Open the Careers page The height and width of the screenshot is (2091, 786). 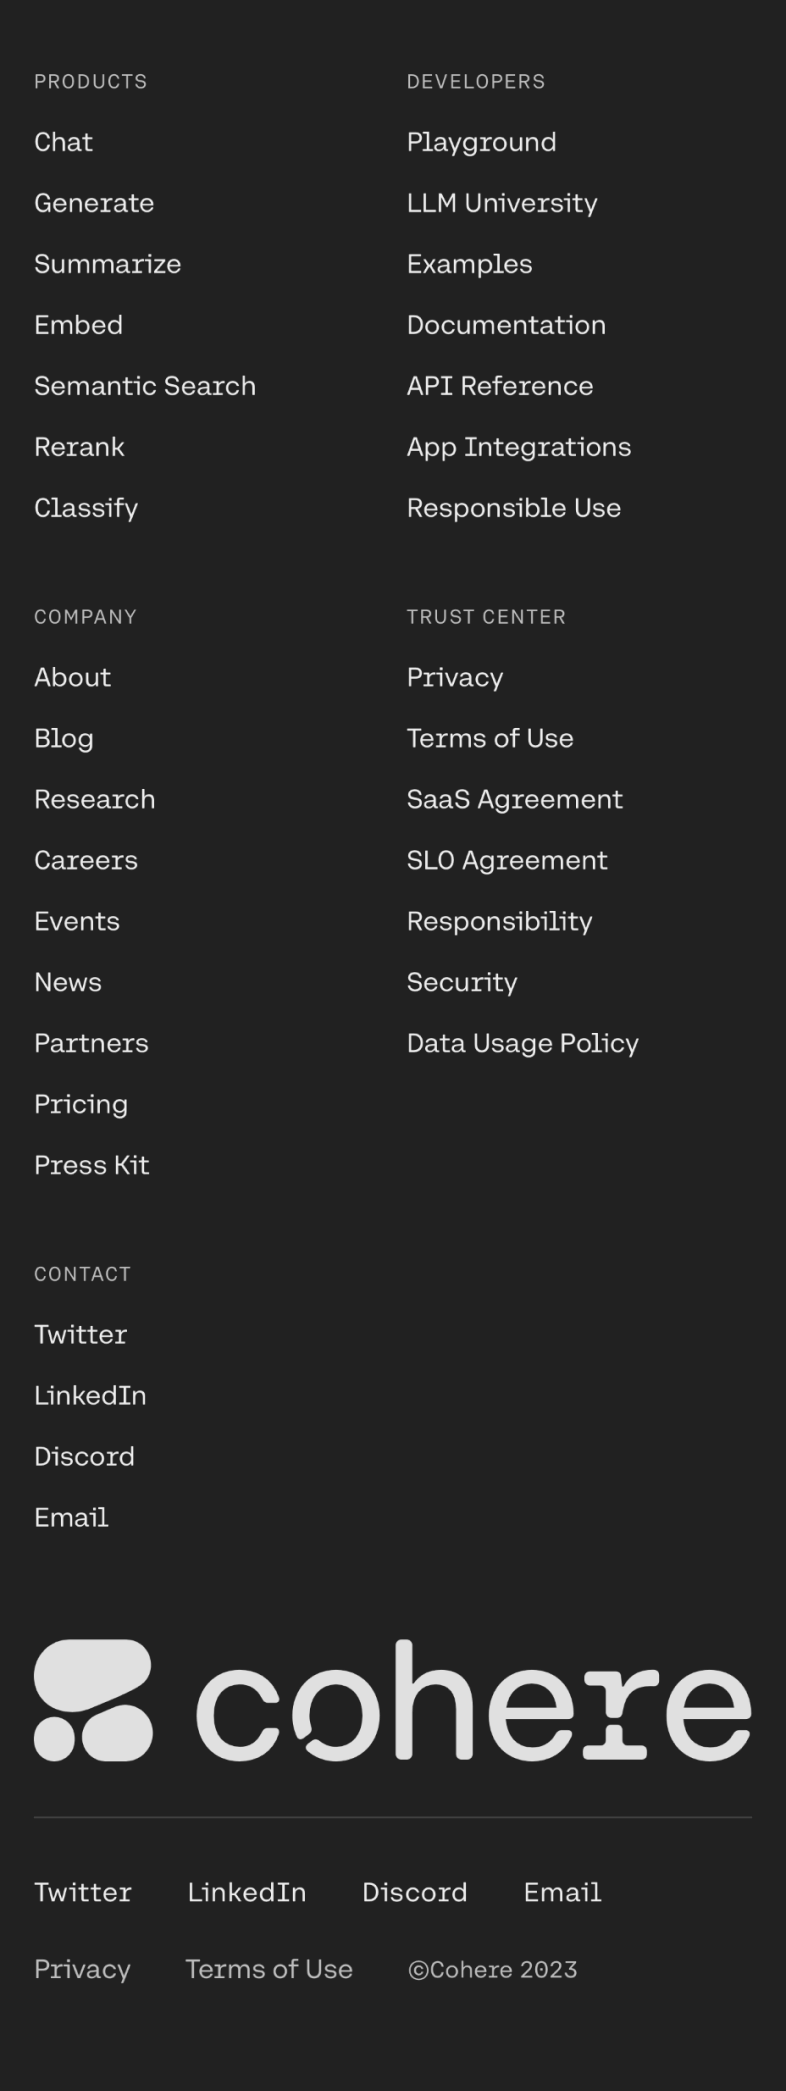click(x=86, y=860)
